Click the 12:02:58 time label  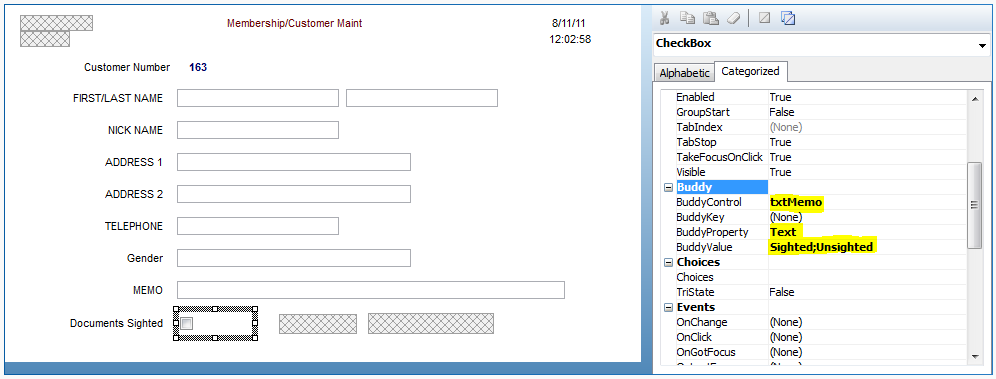coord(570,39)
